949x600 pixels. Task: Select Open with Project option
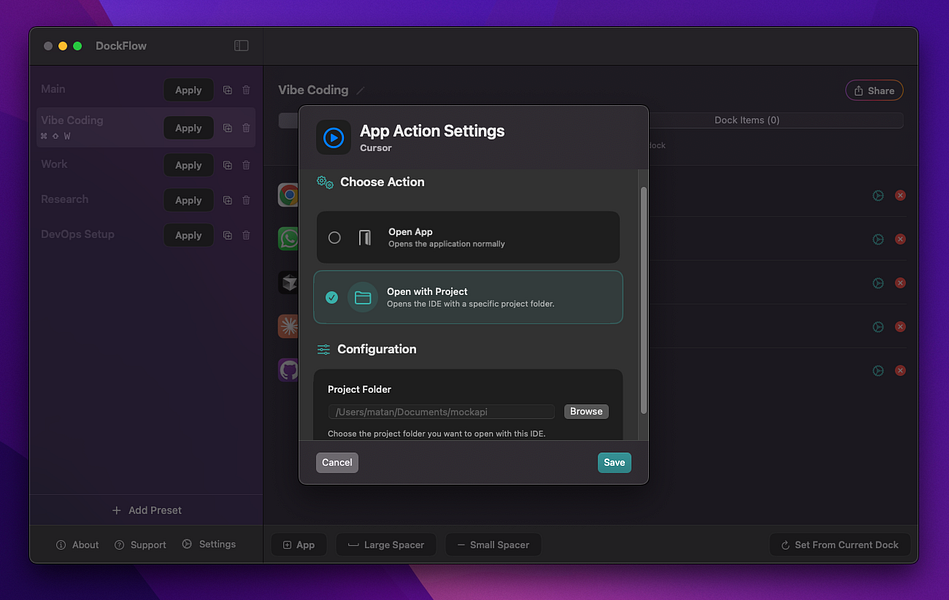coord(468,297)
